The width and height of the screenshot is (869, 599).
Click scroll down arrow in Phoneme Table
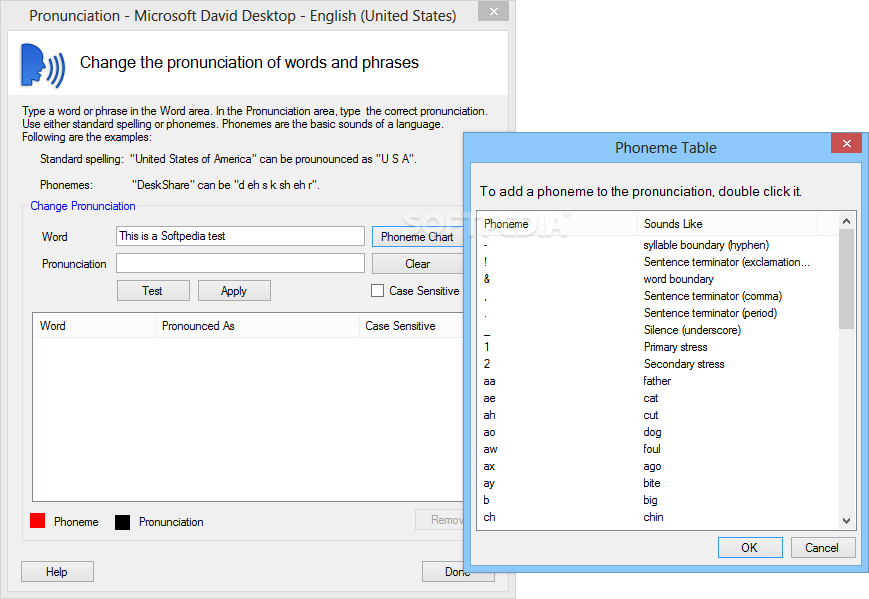pos(846,520)
